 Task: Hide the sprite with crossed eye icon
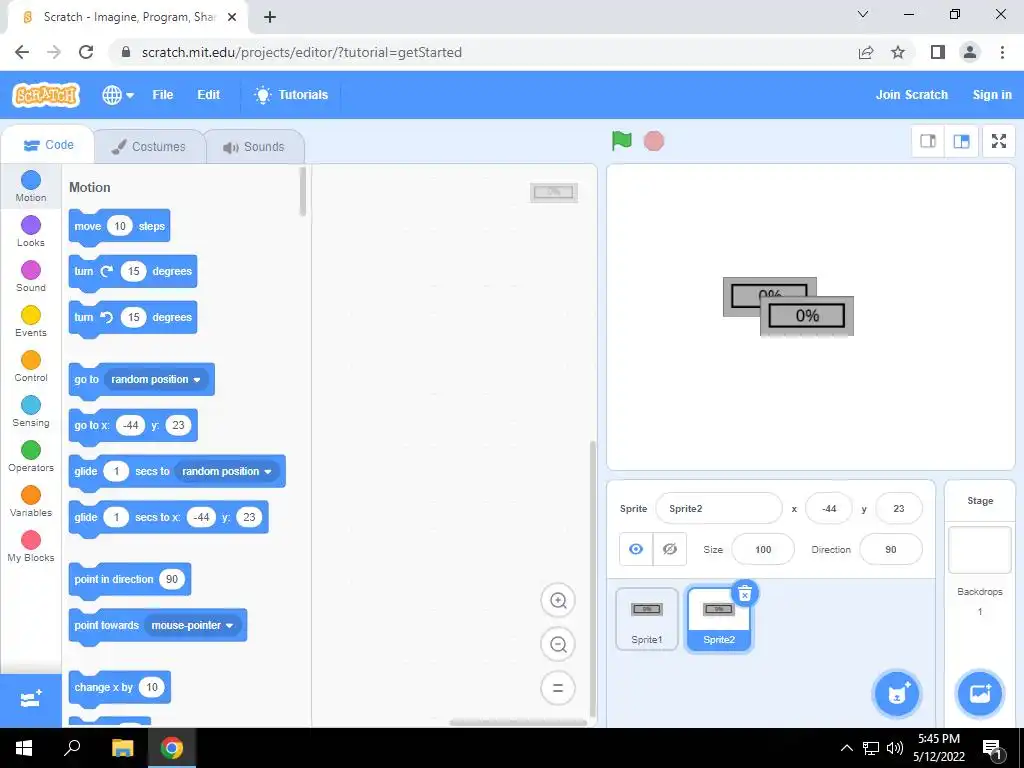[x=669, y=549]
